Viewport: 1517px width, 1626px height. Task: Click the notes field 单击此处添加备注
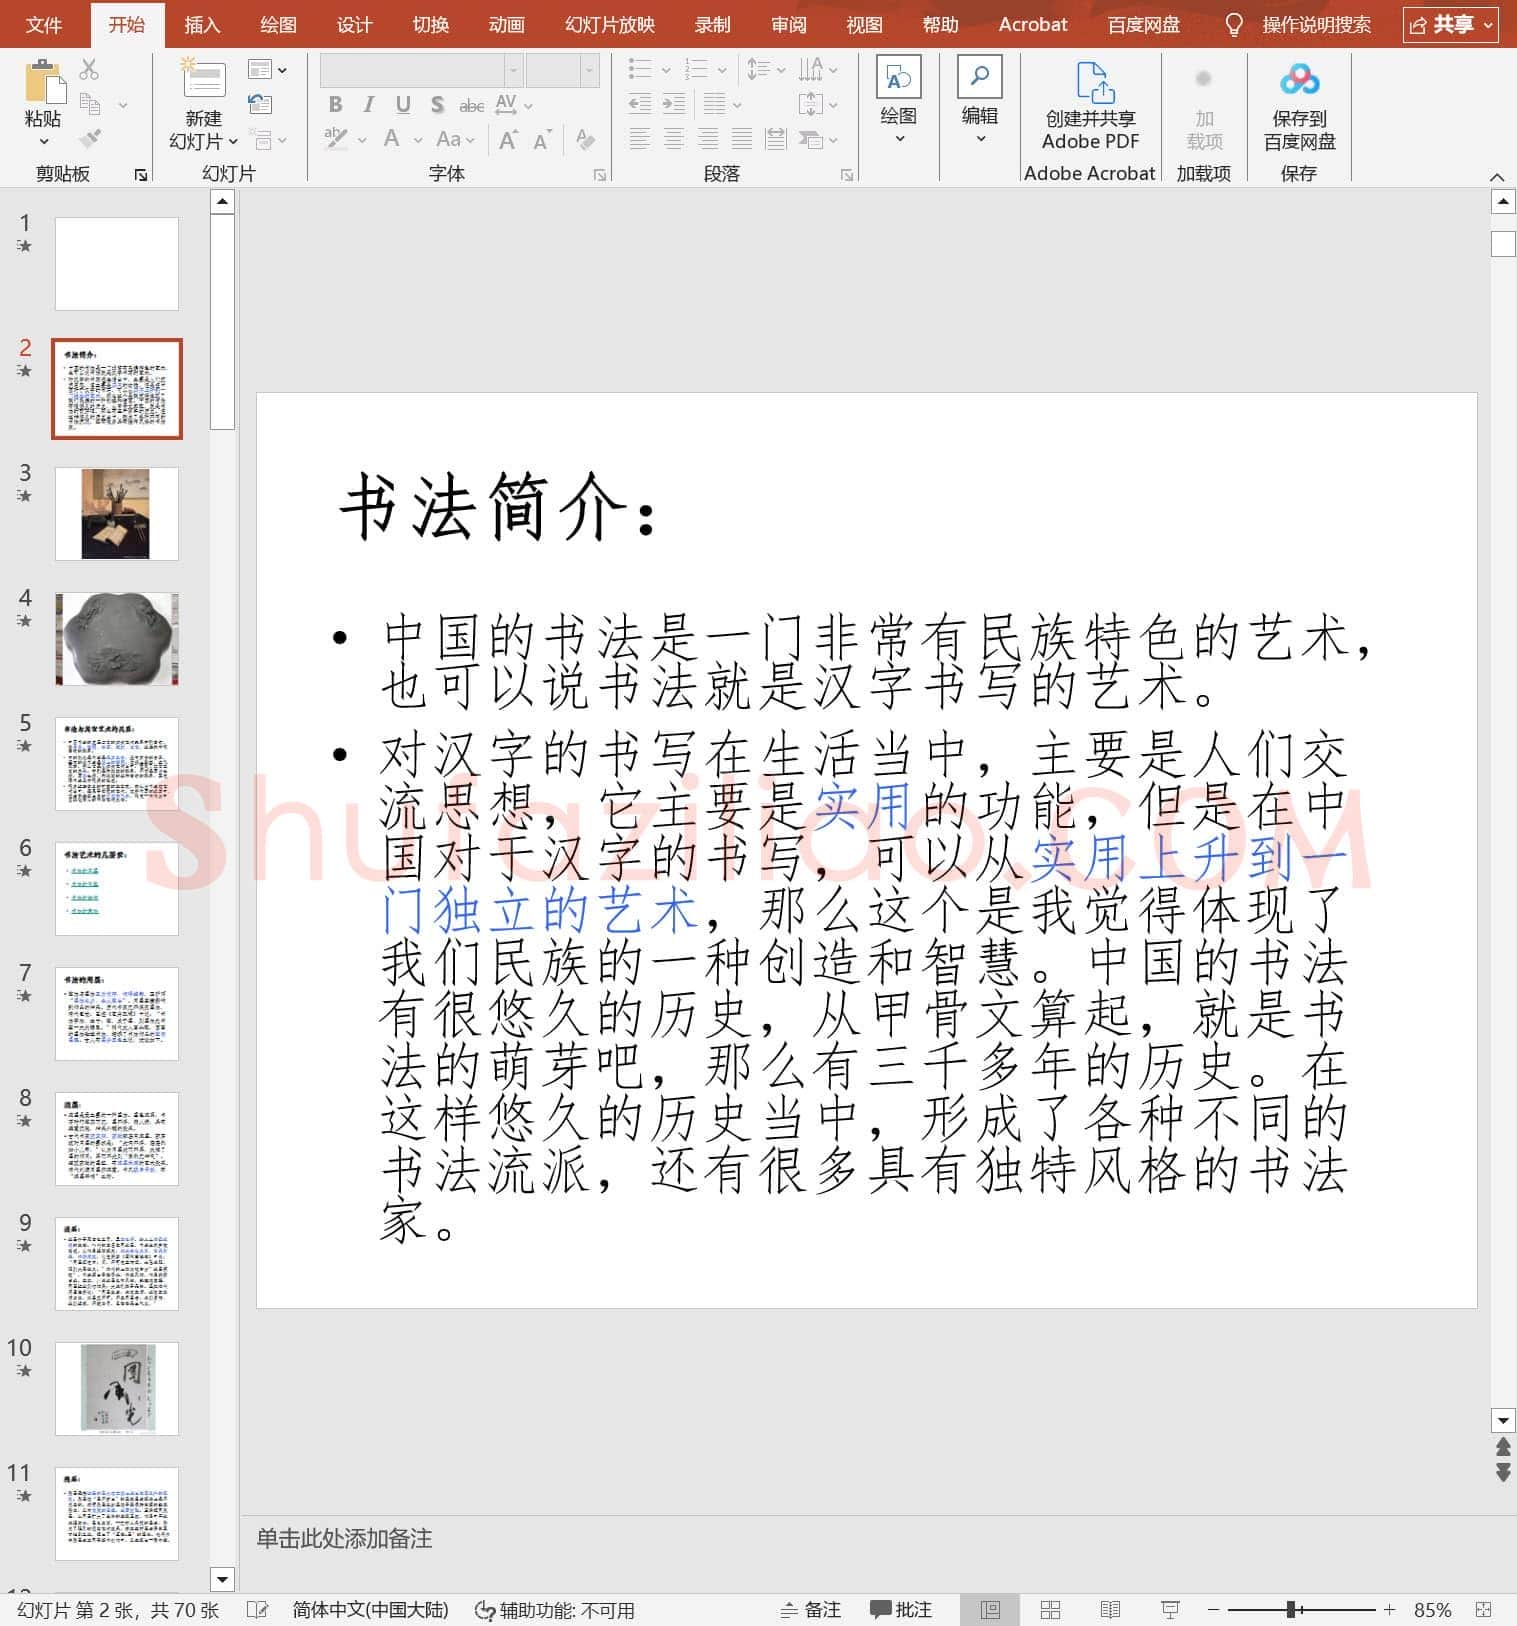tap(344, 1539)
